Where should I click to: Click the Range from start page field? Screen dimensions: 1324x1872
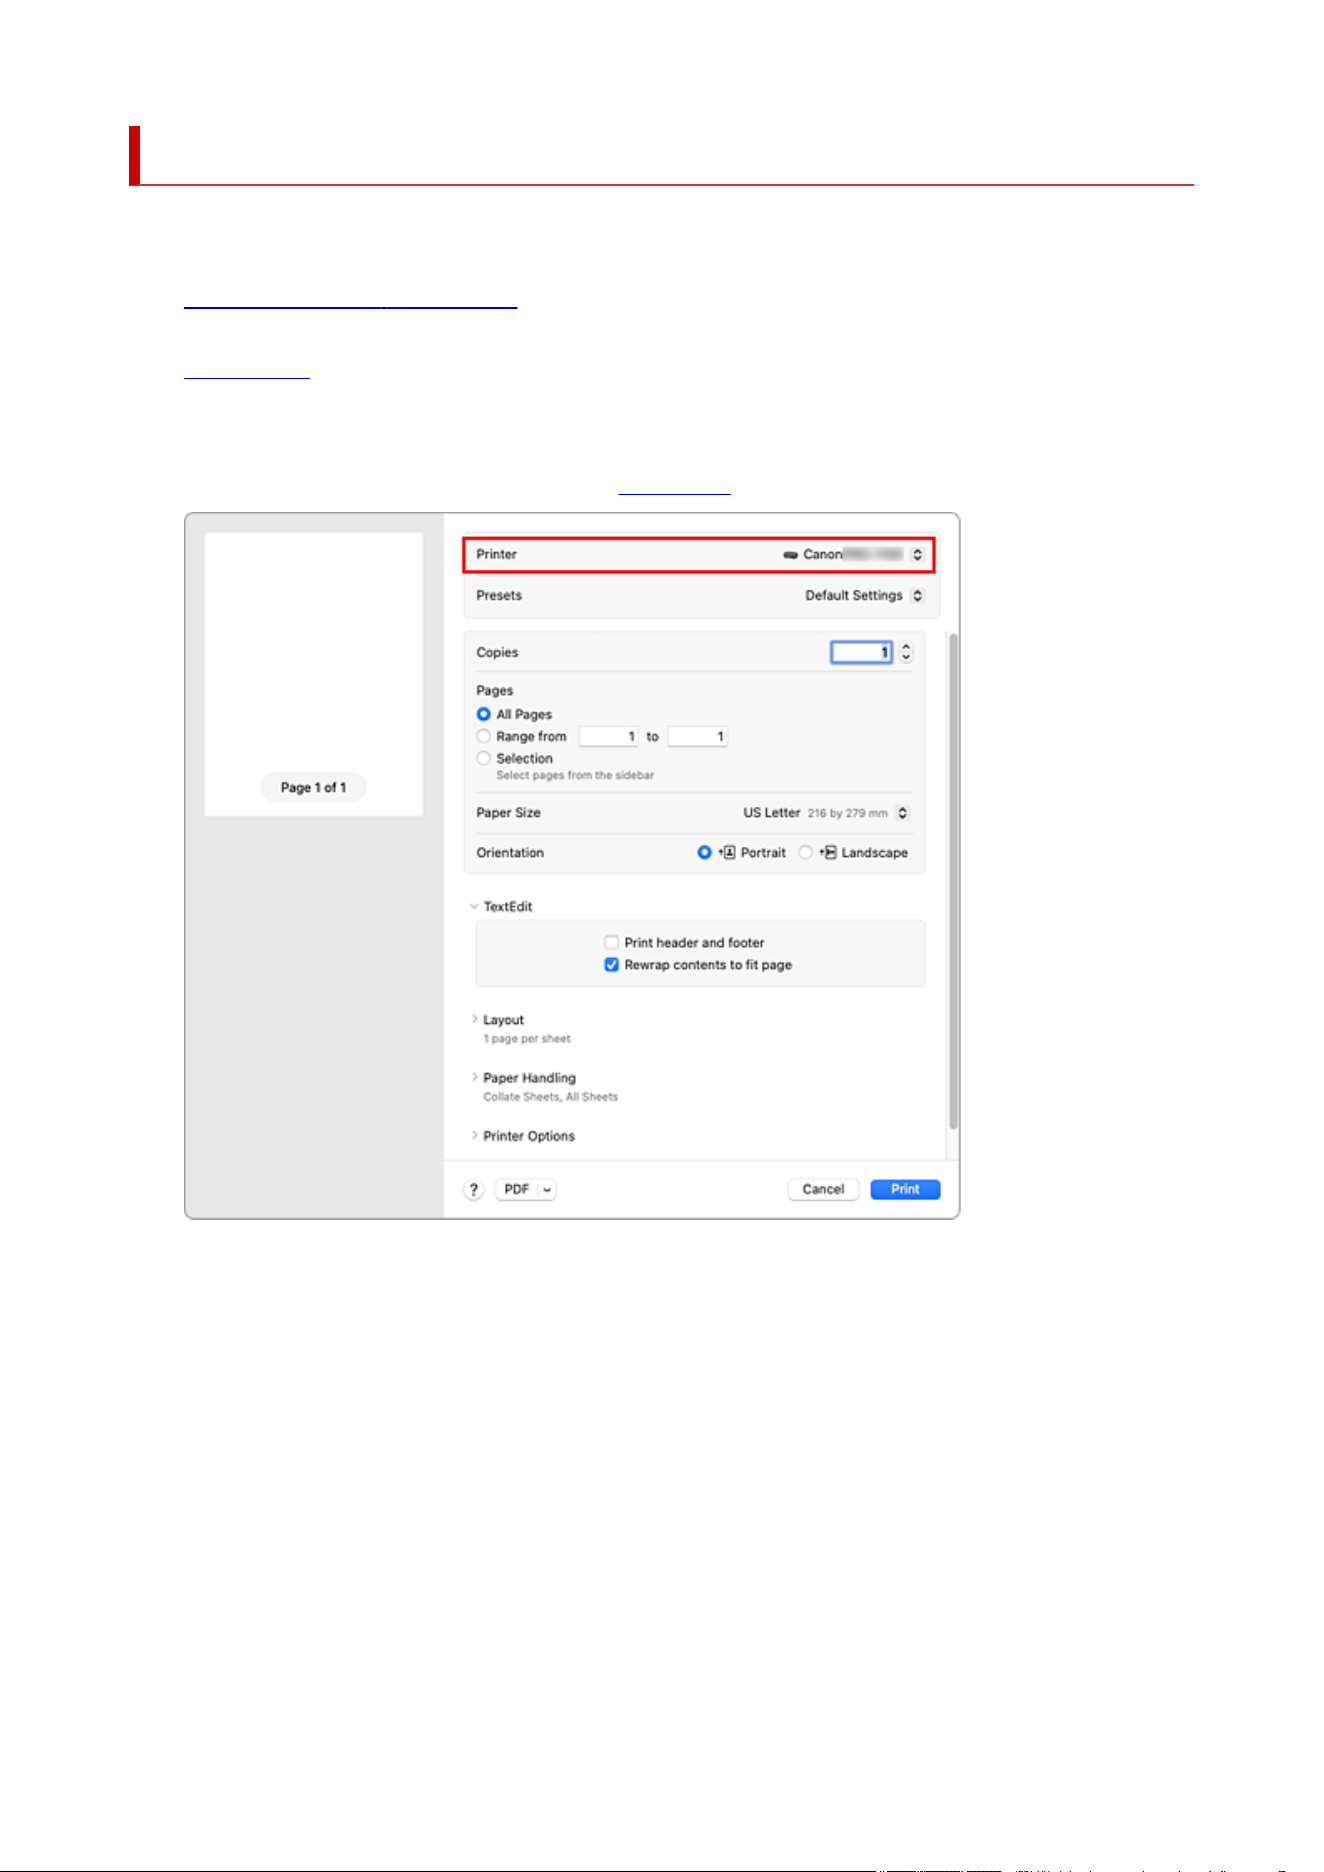[609, 736]
